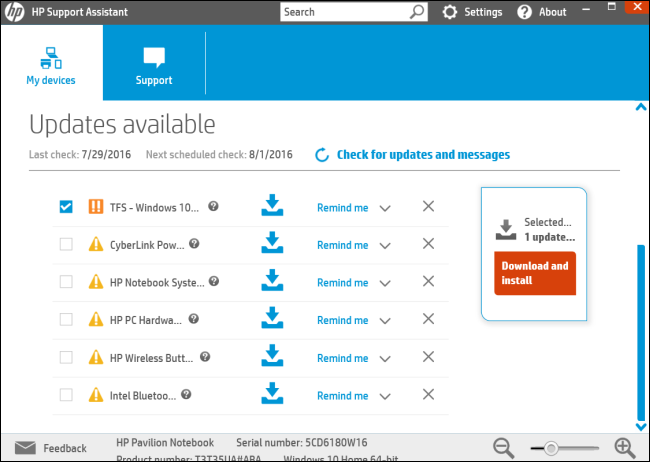Check the HP PC Hardwa... checkbox
This screenshot has height=462, width=650.
coord(66,319)
